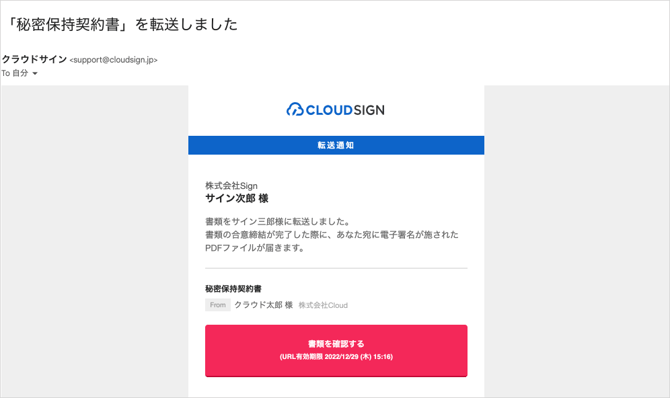The image size is (670, 398).
Task: Click the company label 株式会社Cloud
Action: 323,305
